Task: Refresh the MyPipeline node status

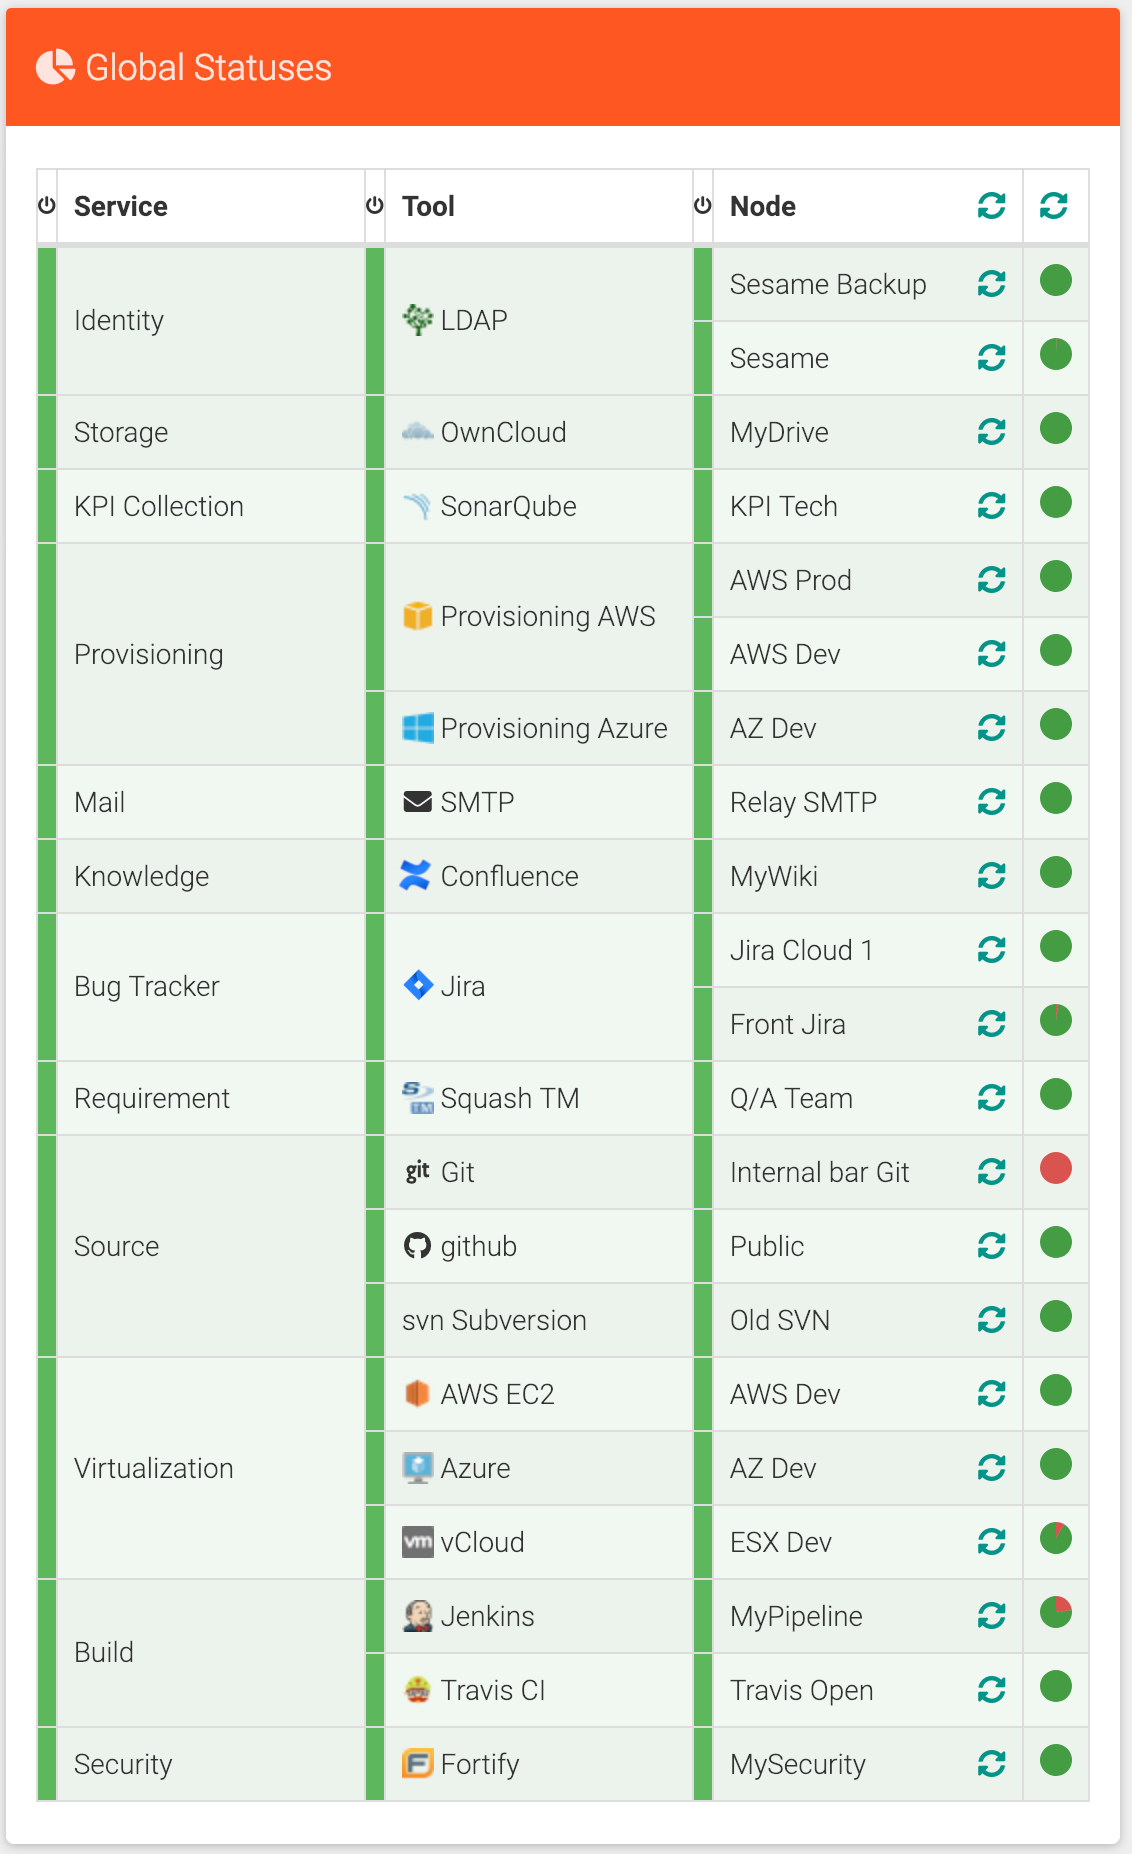Action: (991, 1616)
